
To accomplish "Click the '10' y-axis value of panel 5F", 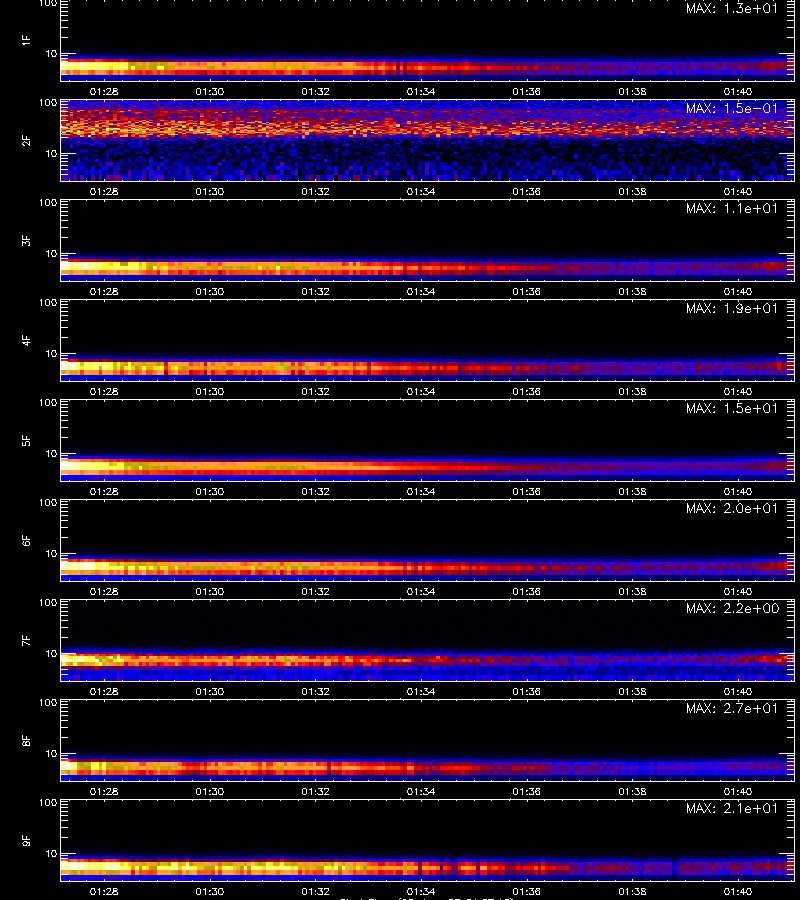I will click(51, 453).
